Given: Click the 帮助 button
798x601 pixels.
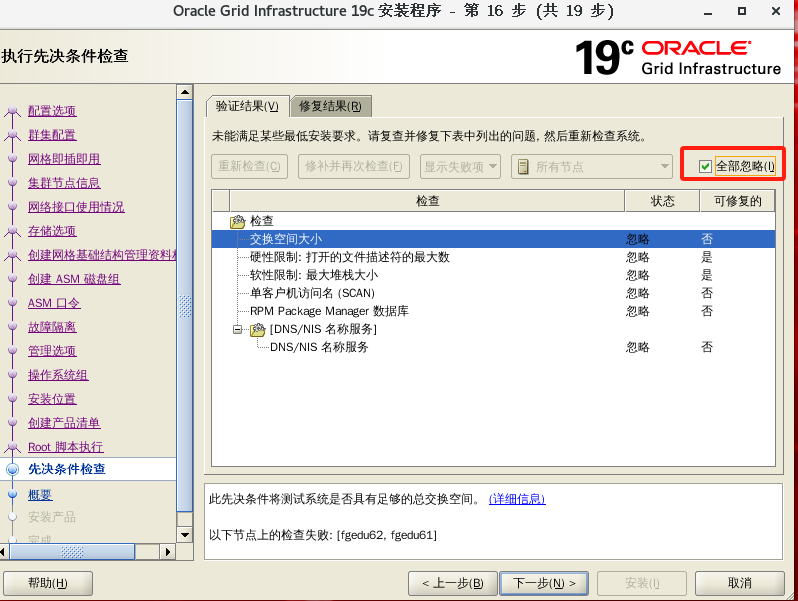Looking at the screenshot, I should (48, 583).
